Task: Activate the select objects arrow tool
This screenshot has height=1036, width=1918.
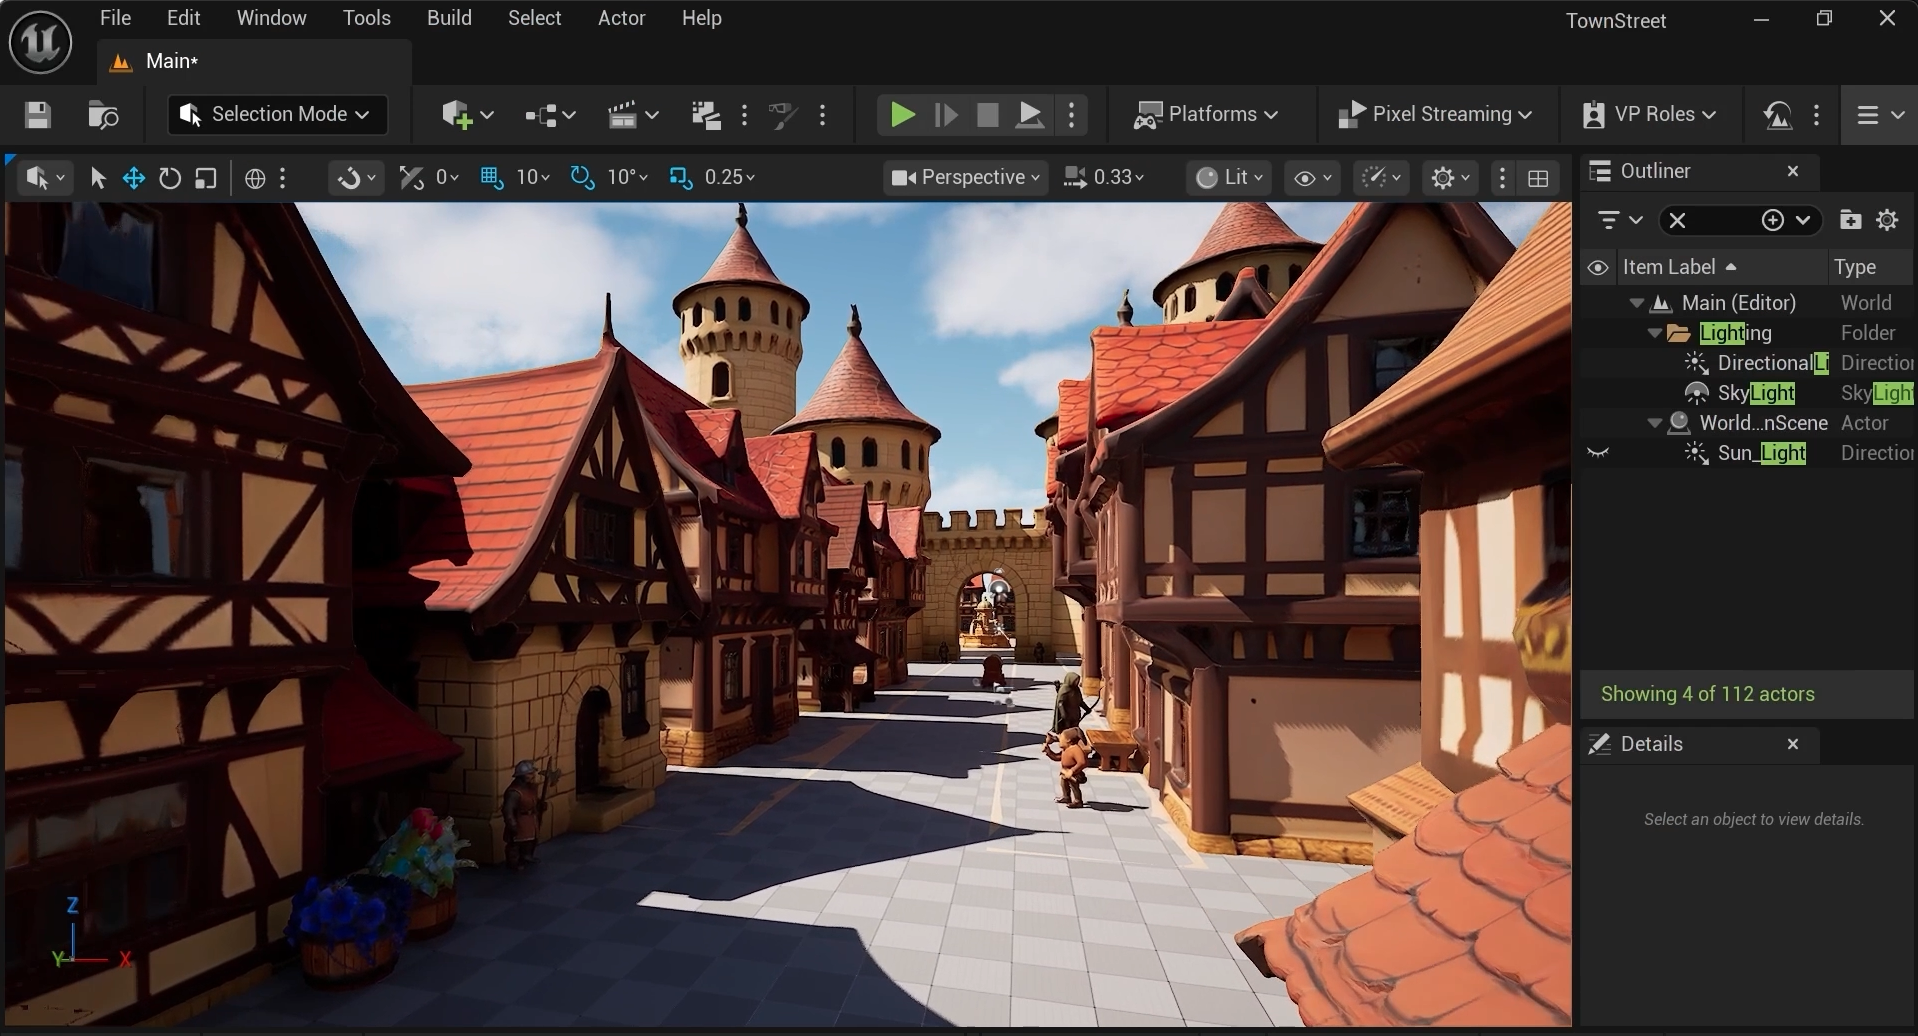Action: pos(98,178)
